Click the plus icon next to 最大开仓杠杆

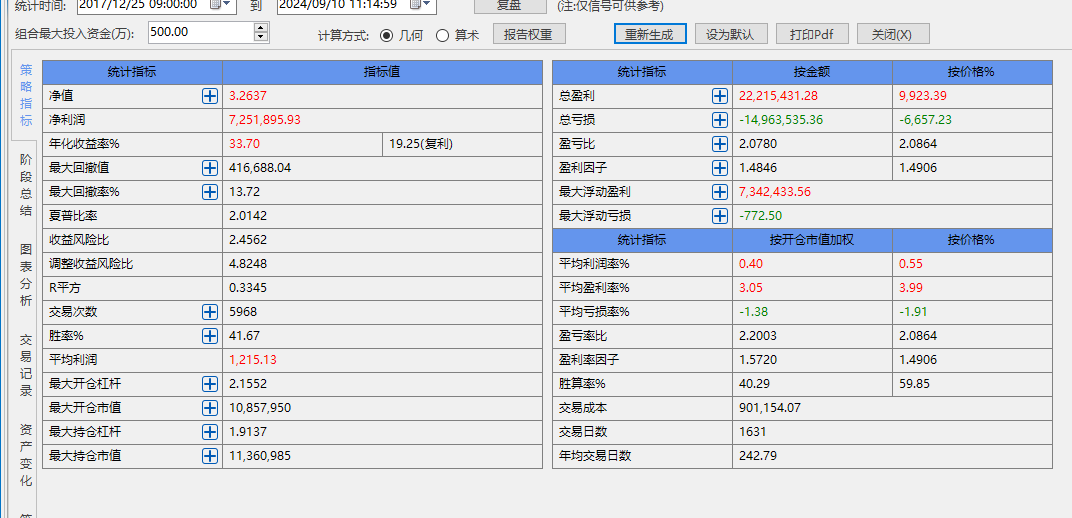[x=210, y=384]
